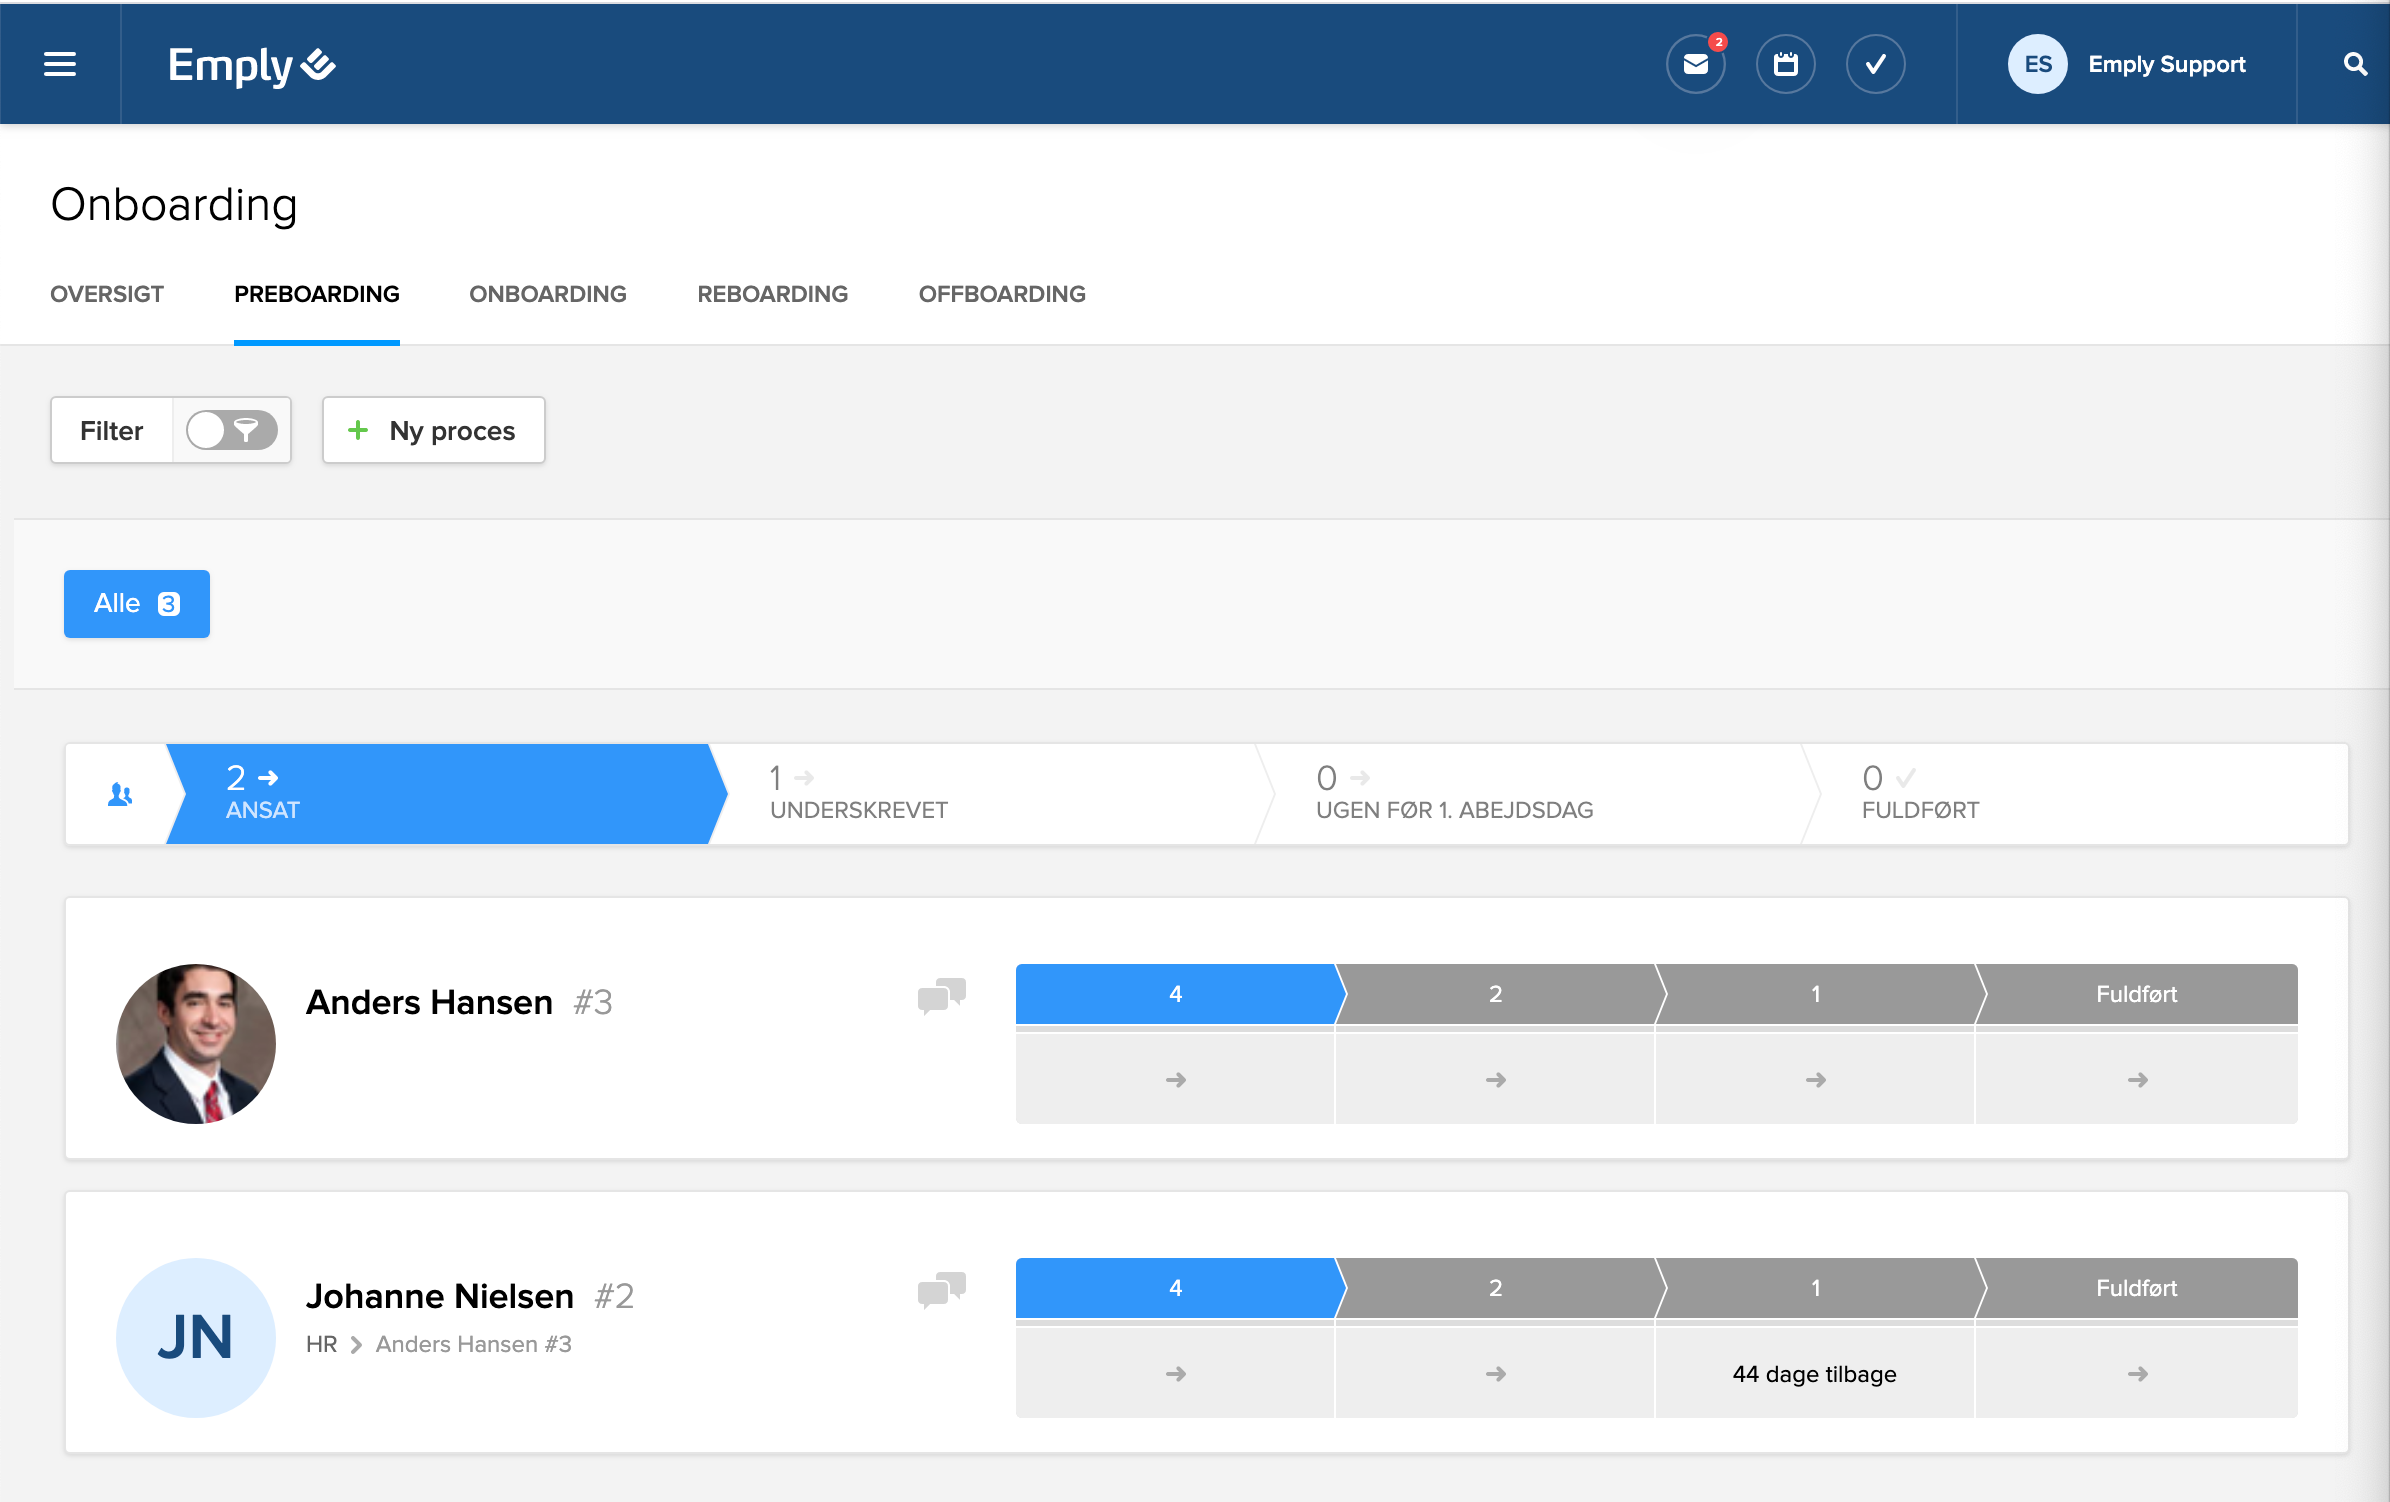Expand Anders Hansen's Fuldført arrow

(2137, 1080)
